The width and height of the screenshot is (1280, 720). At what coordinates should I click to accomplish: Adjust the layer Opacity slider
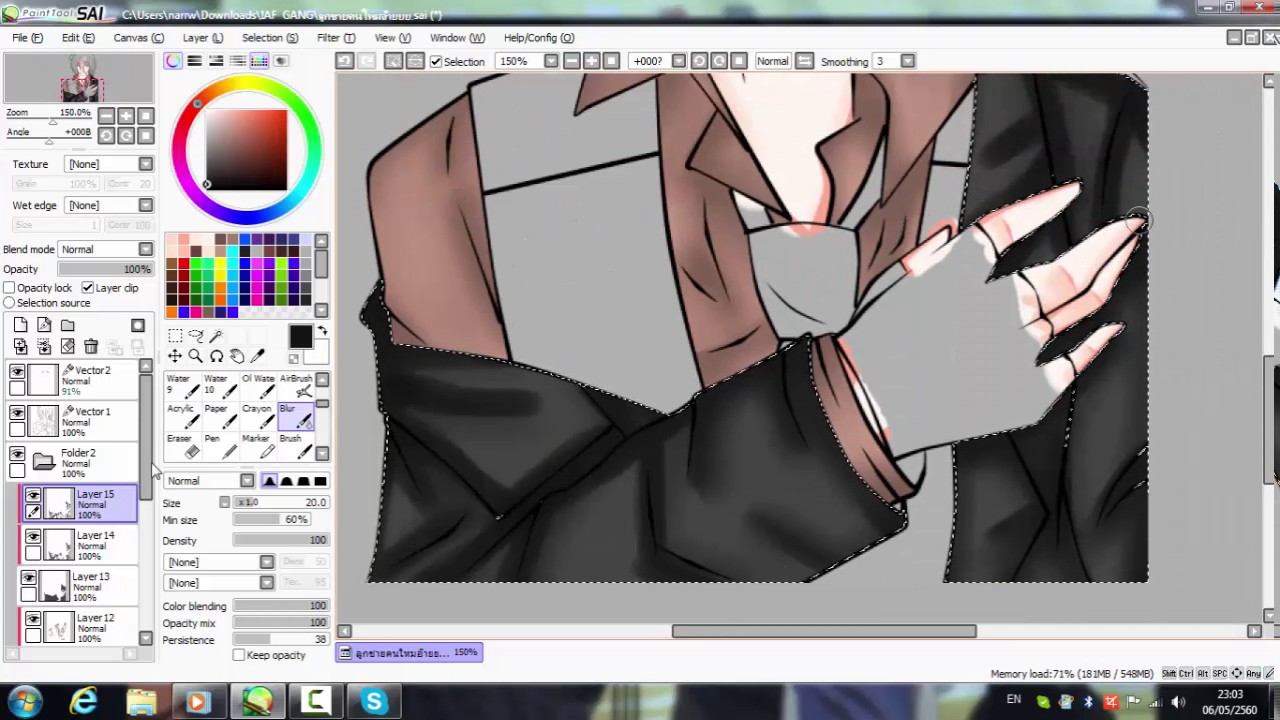coord(105,269)
